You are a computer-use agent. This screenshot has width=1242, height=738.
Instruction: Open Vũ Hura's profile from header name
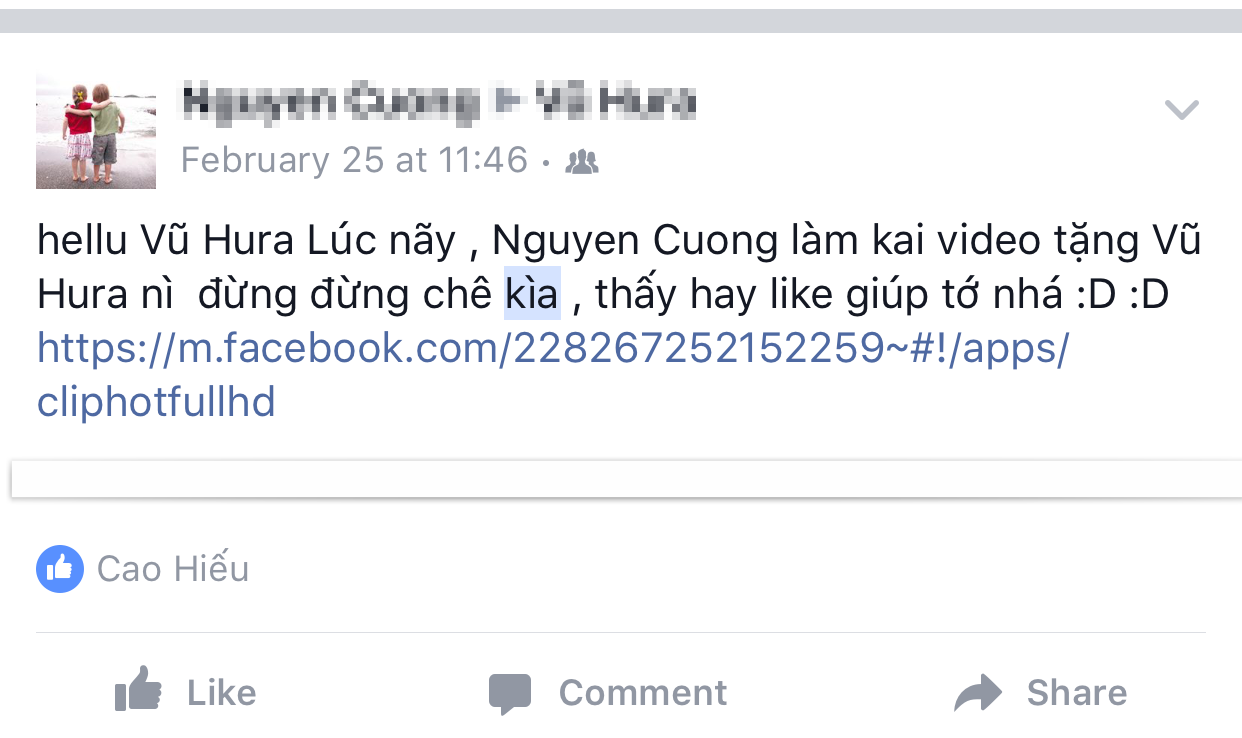coord(616,101)
